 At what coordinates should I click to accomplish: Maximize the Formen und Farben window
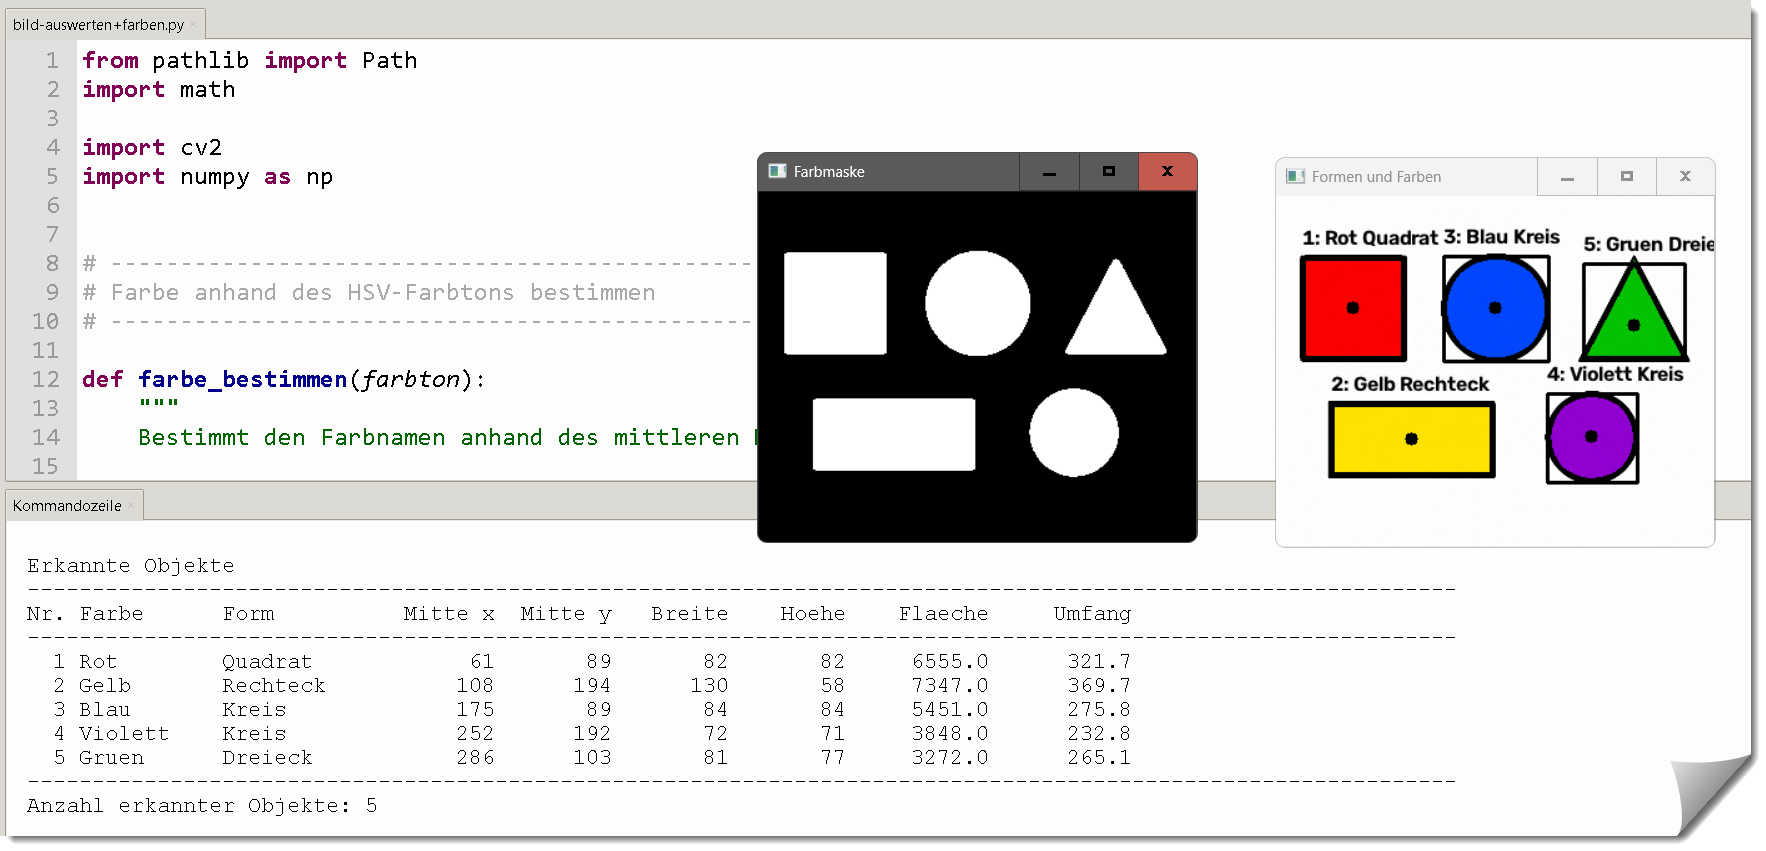tap(1627, 177)
